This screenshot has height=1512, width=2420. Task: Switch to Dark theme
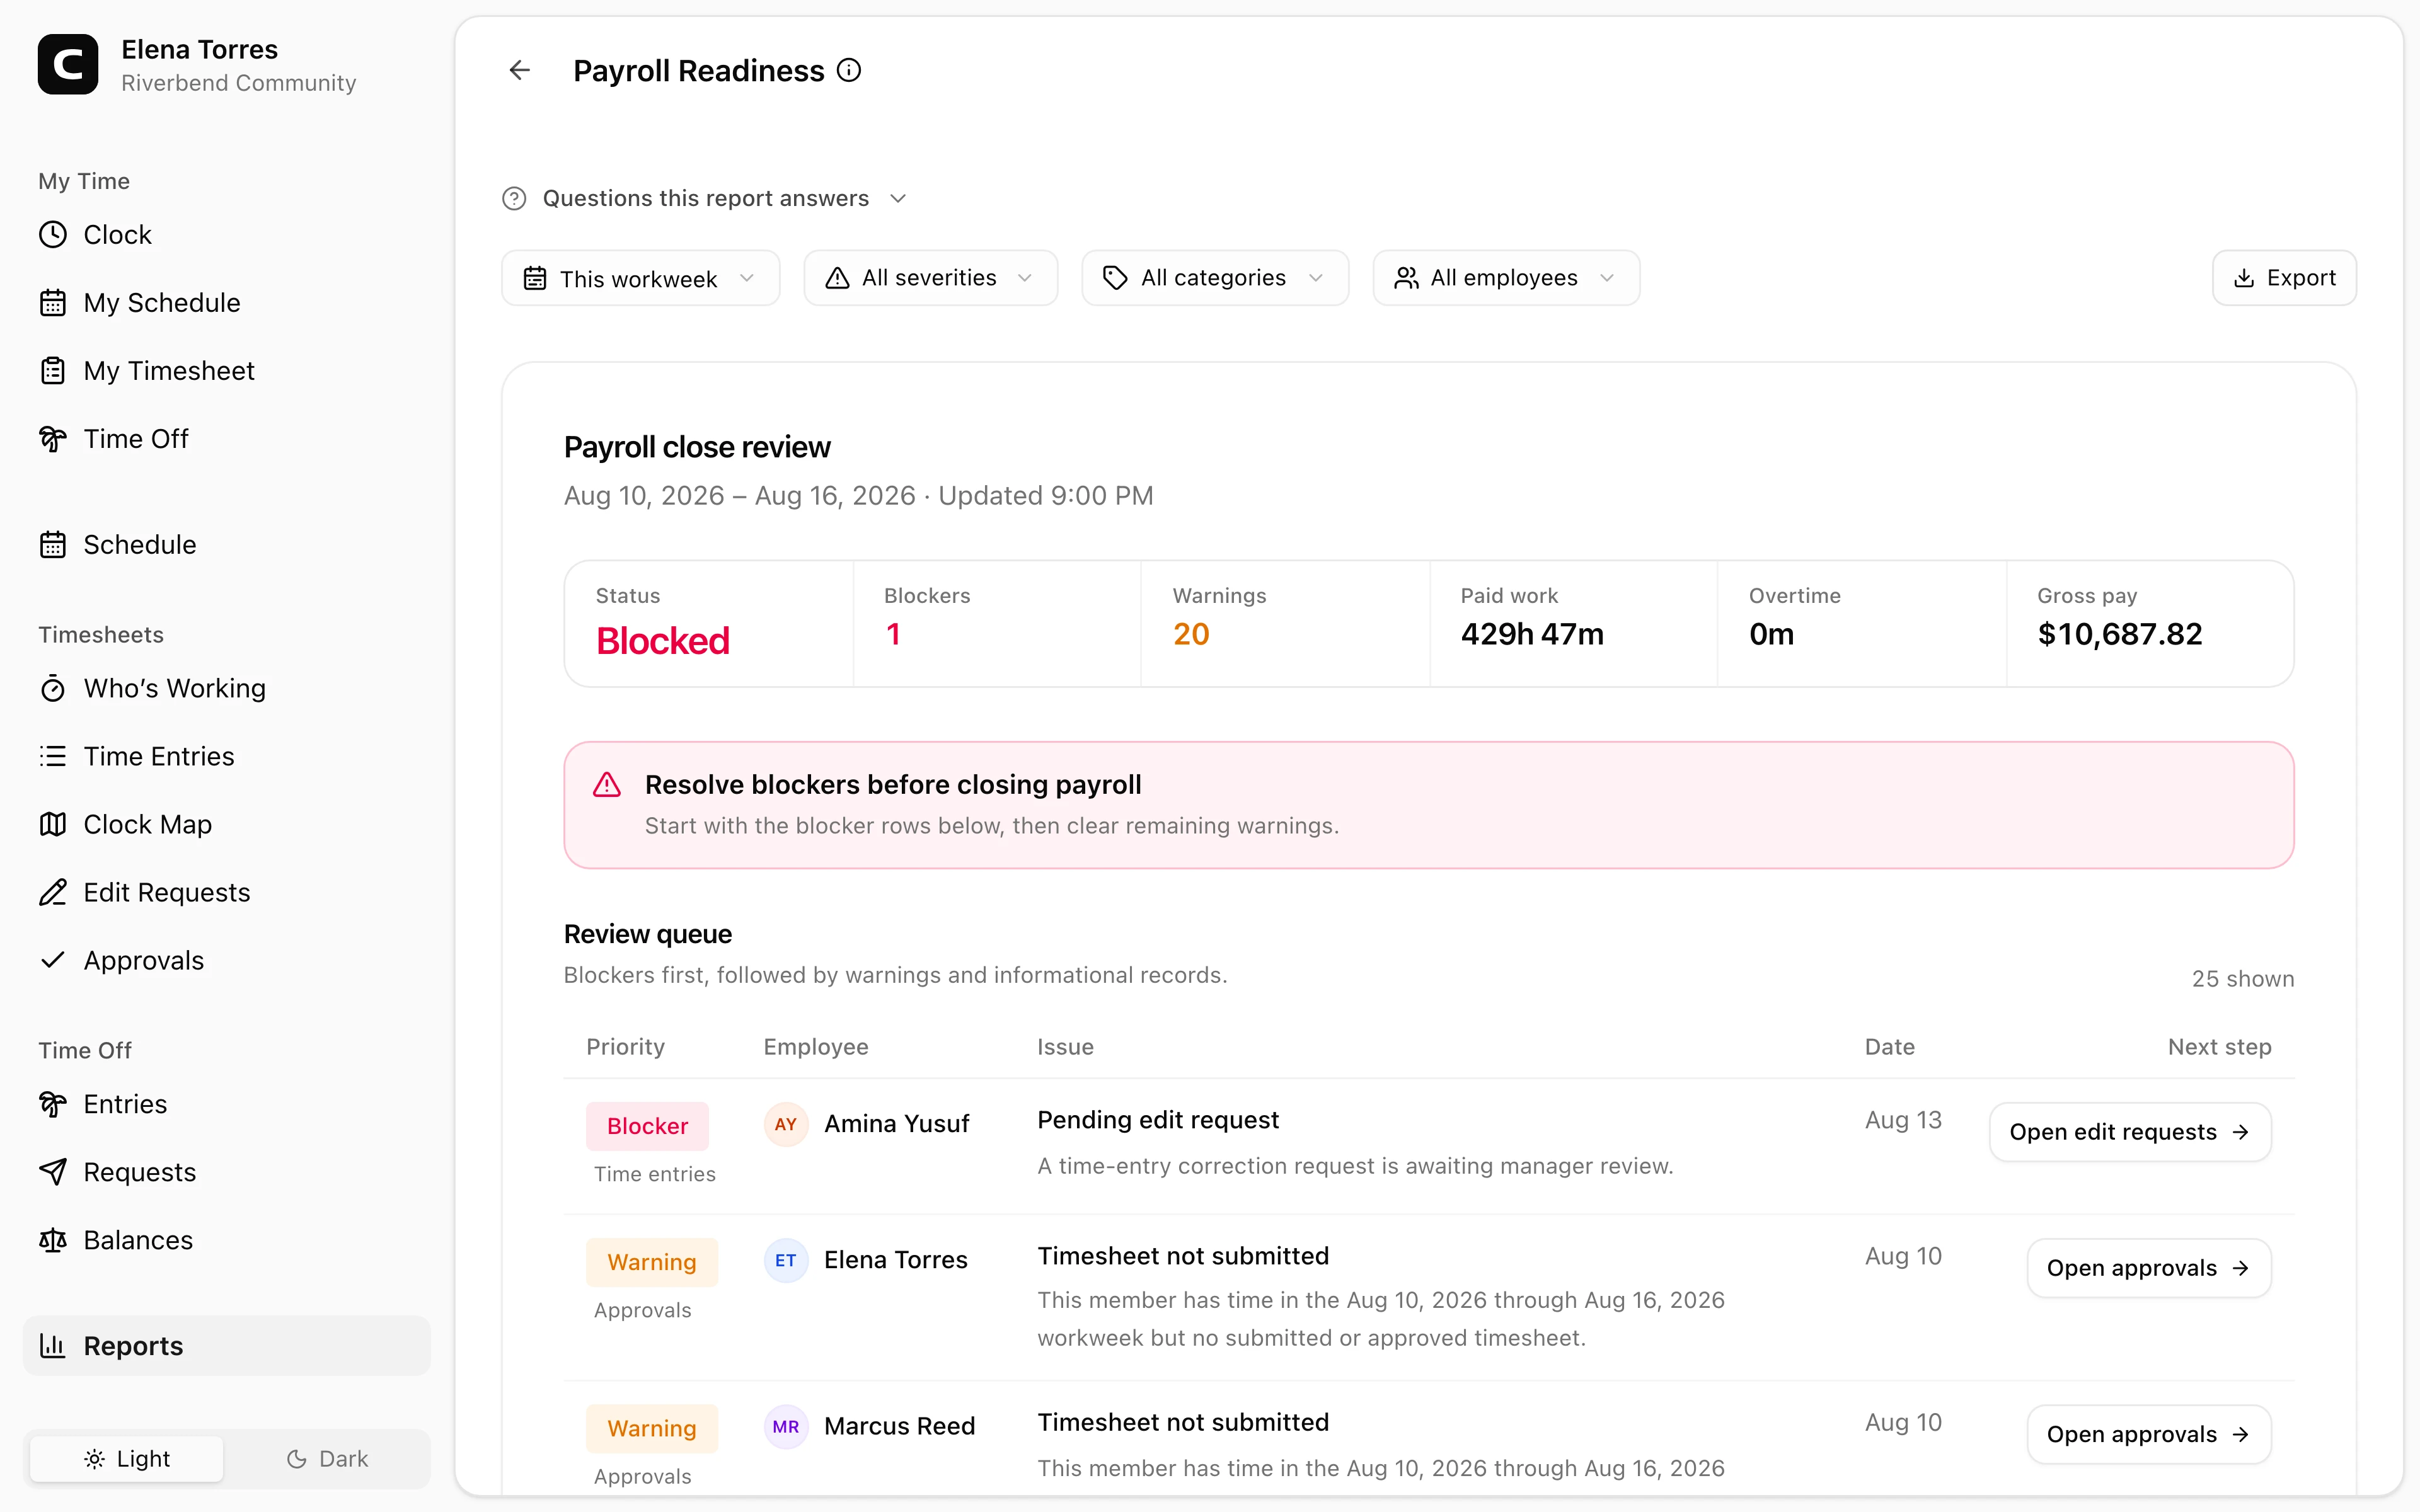pos(327,1459)
